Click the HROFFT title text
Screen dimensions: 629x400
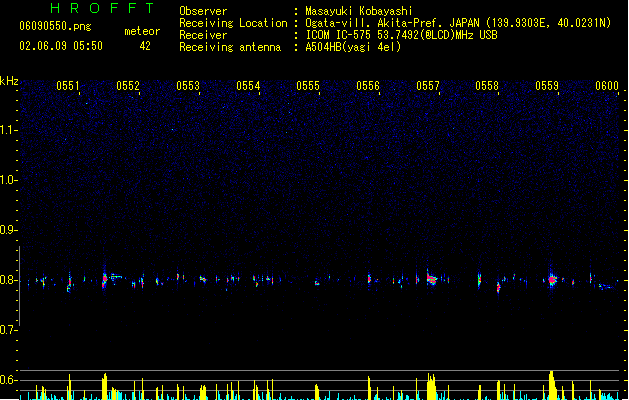coord(102,8)
